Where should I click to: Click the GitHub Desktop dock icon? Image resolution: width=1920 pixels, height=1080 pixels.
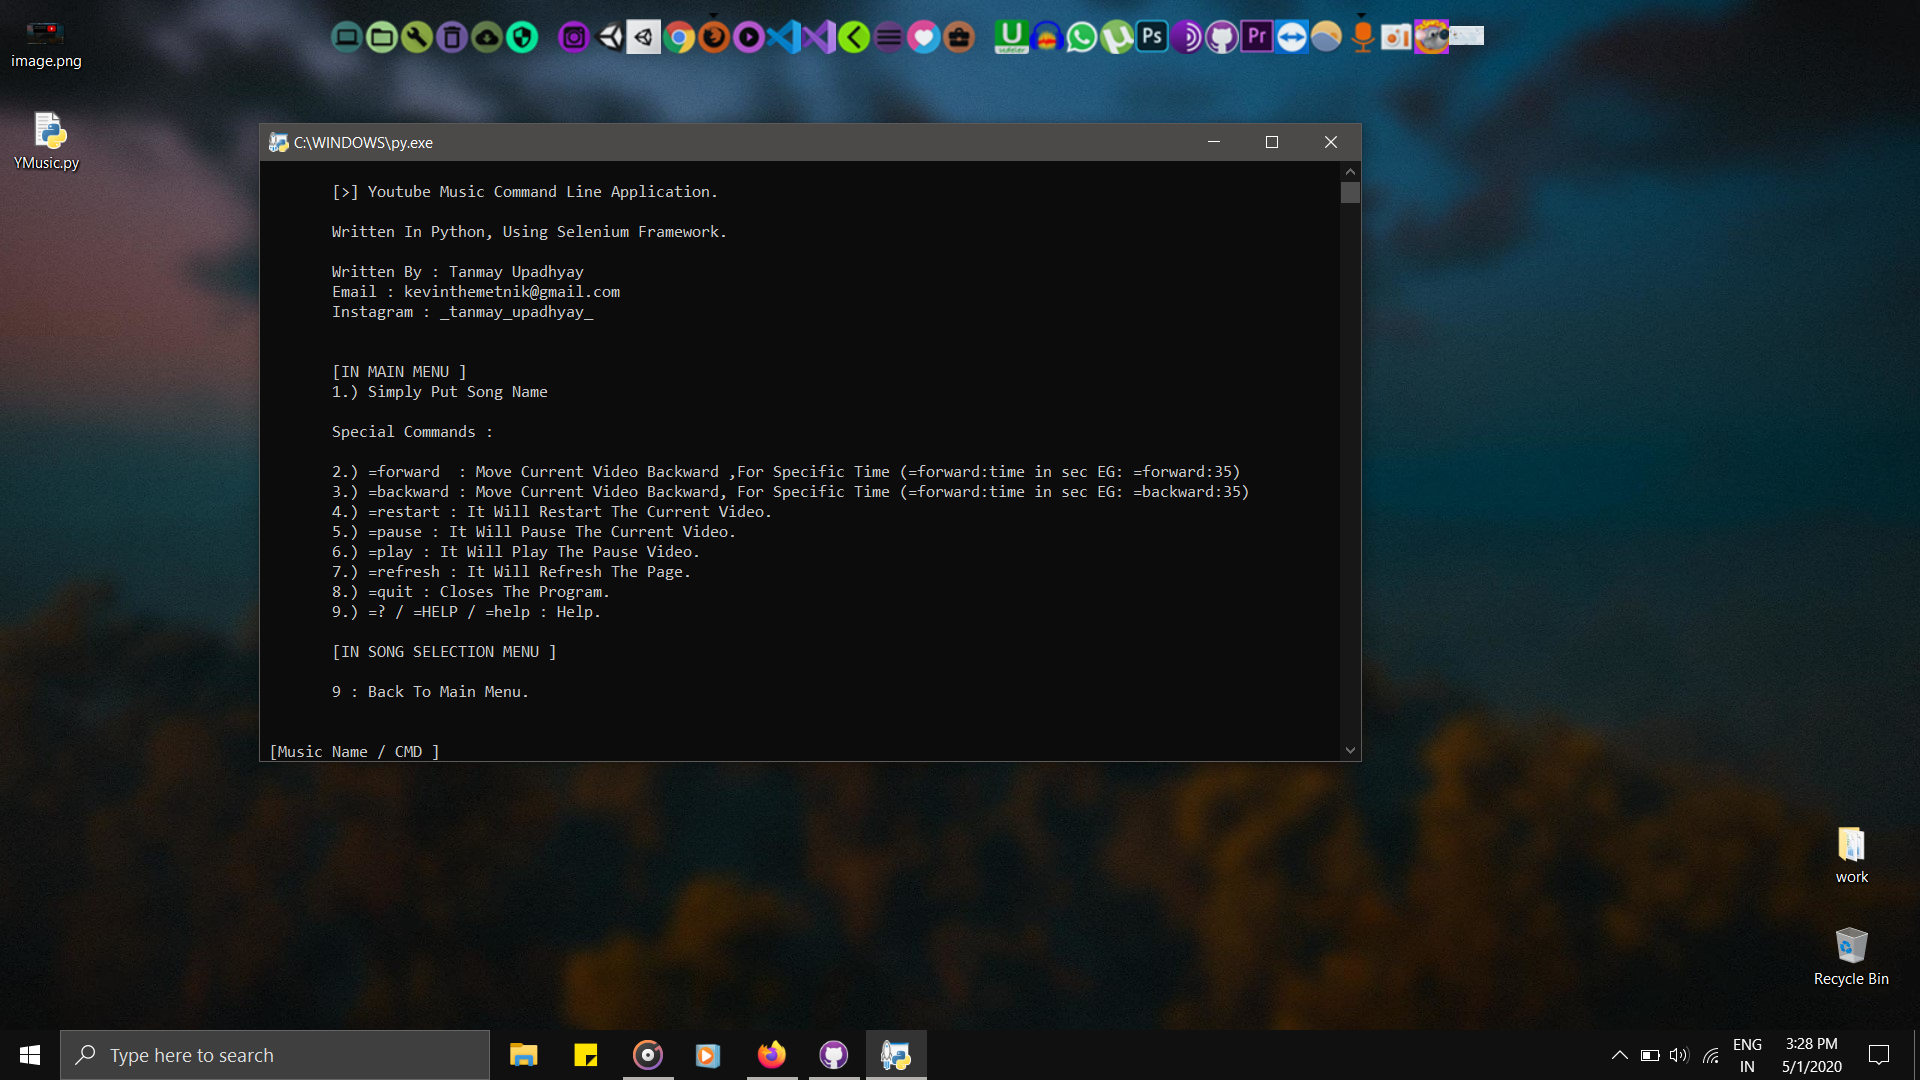1221,38
